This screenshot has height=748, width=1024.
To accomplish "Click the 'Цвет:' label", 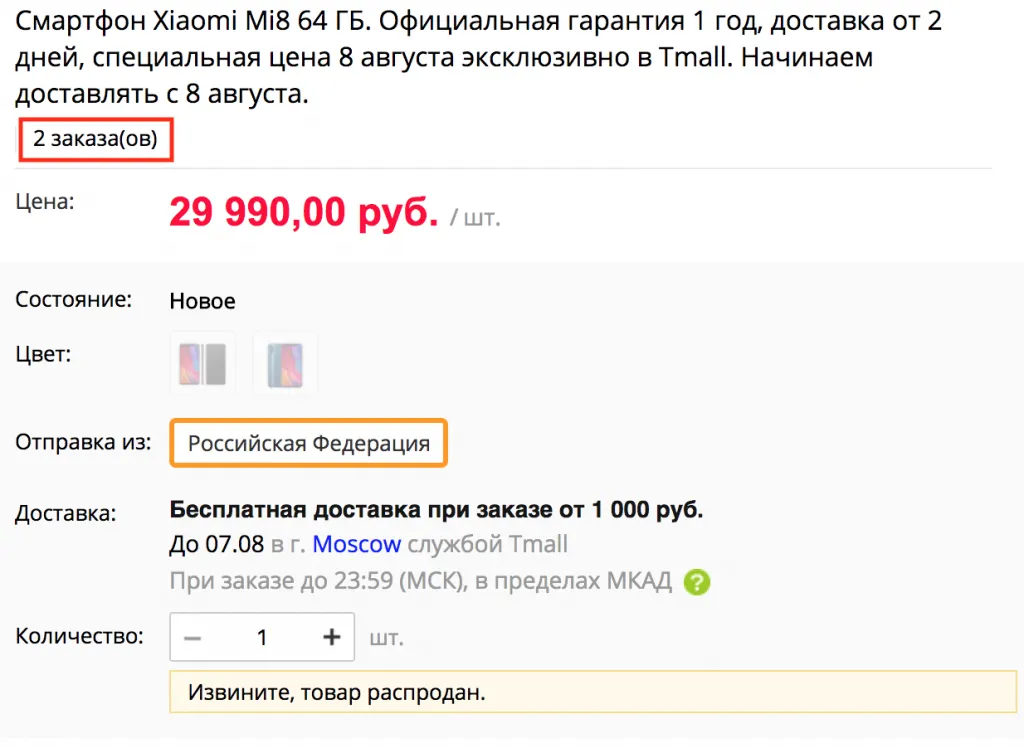I will 43,354.
